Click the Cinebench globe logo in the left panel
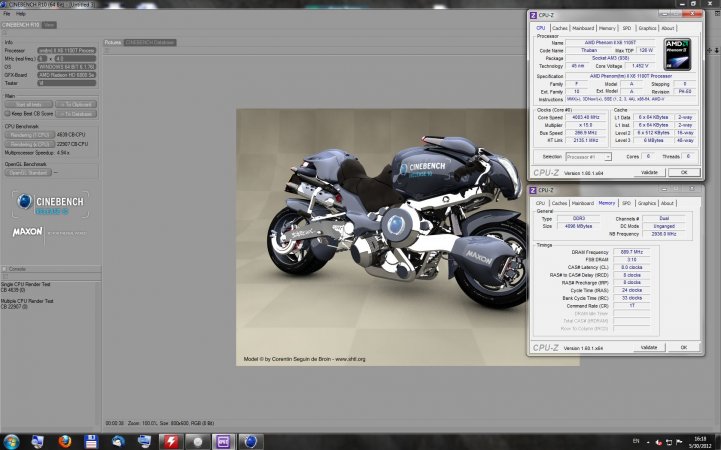 point(24,201)
